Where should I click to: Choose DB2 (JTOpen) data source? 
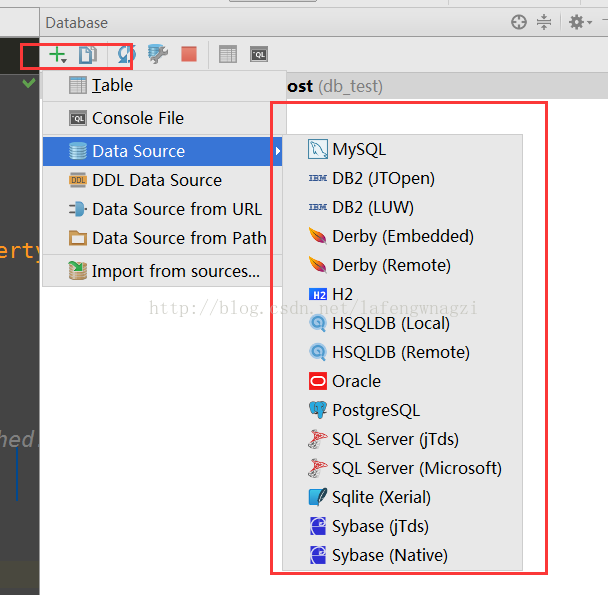[402, 178]
